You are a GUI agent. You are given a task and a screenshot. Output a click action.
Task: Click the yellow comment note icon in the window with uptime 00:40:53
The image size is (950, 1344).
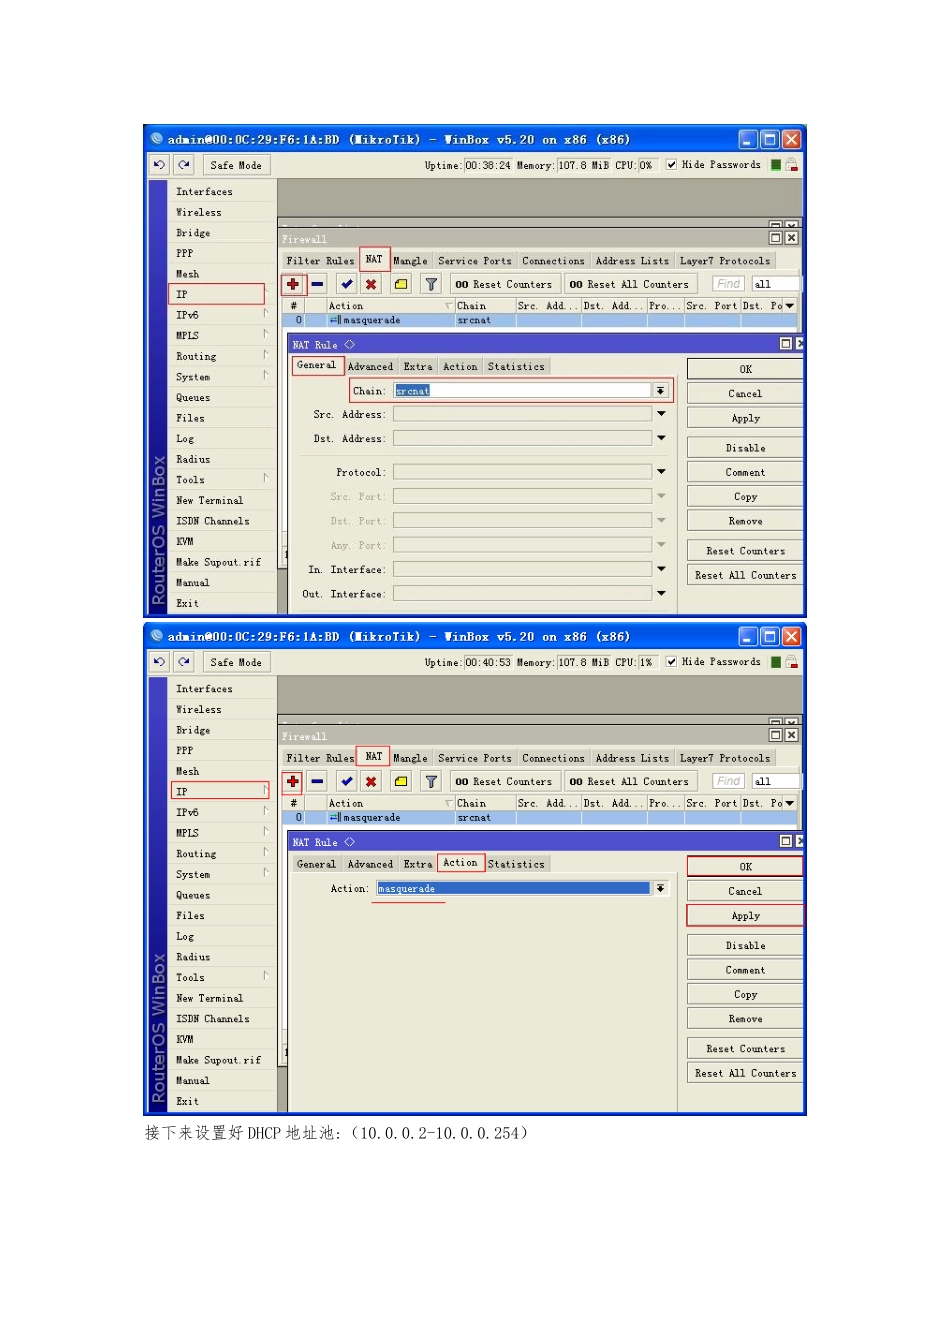[x=401, y=781]
